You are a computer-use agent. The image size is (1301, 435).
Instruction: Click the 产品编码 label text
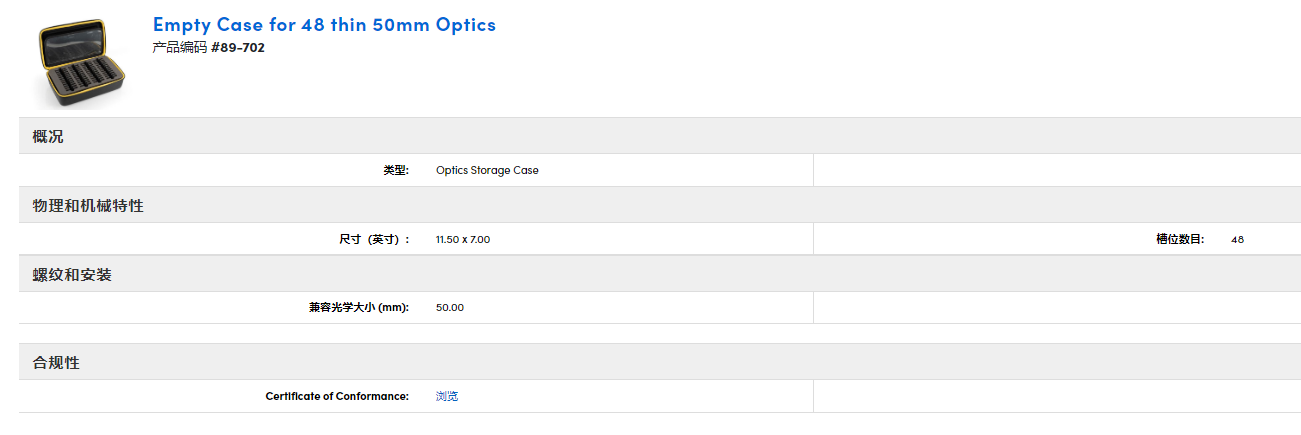click(180, 47)
